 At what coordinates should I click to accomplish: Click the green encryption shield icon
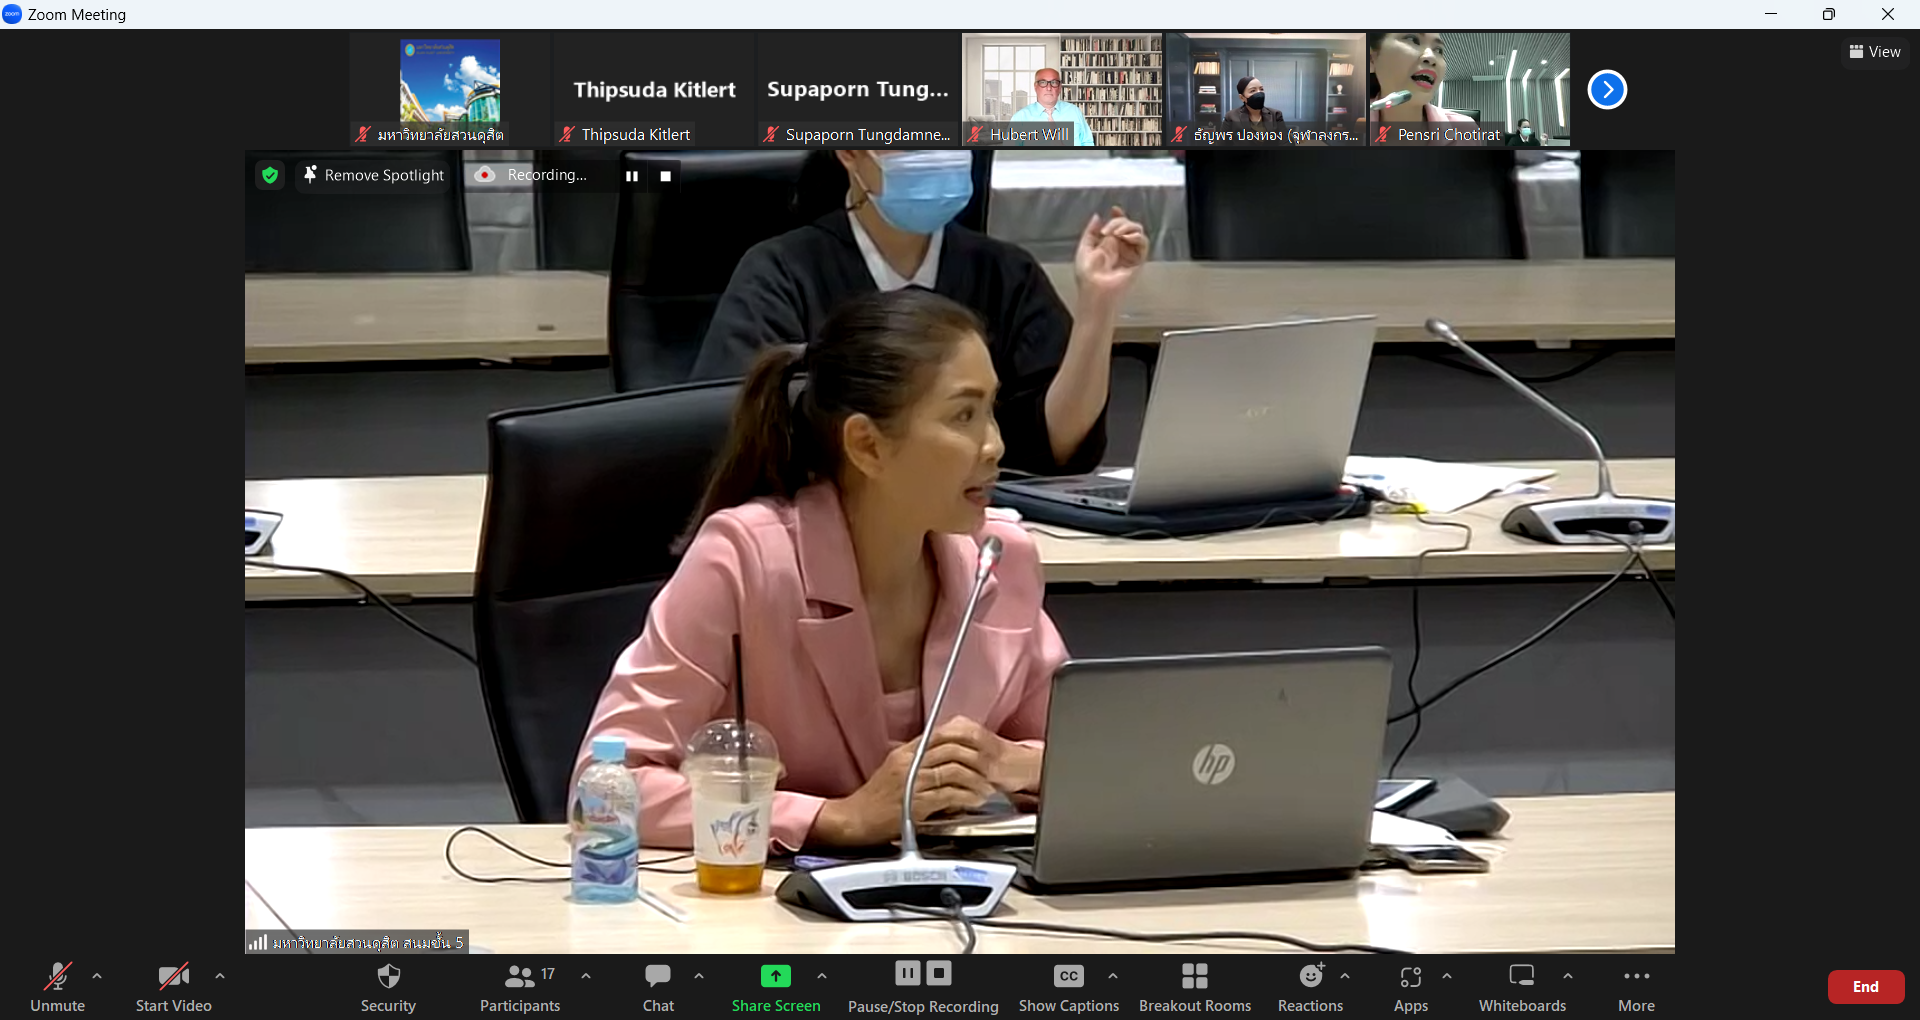(270, 175)
